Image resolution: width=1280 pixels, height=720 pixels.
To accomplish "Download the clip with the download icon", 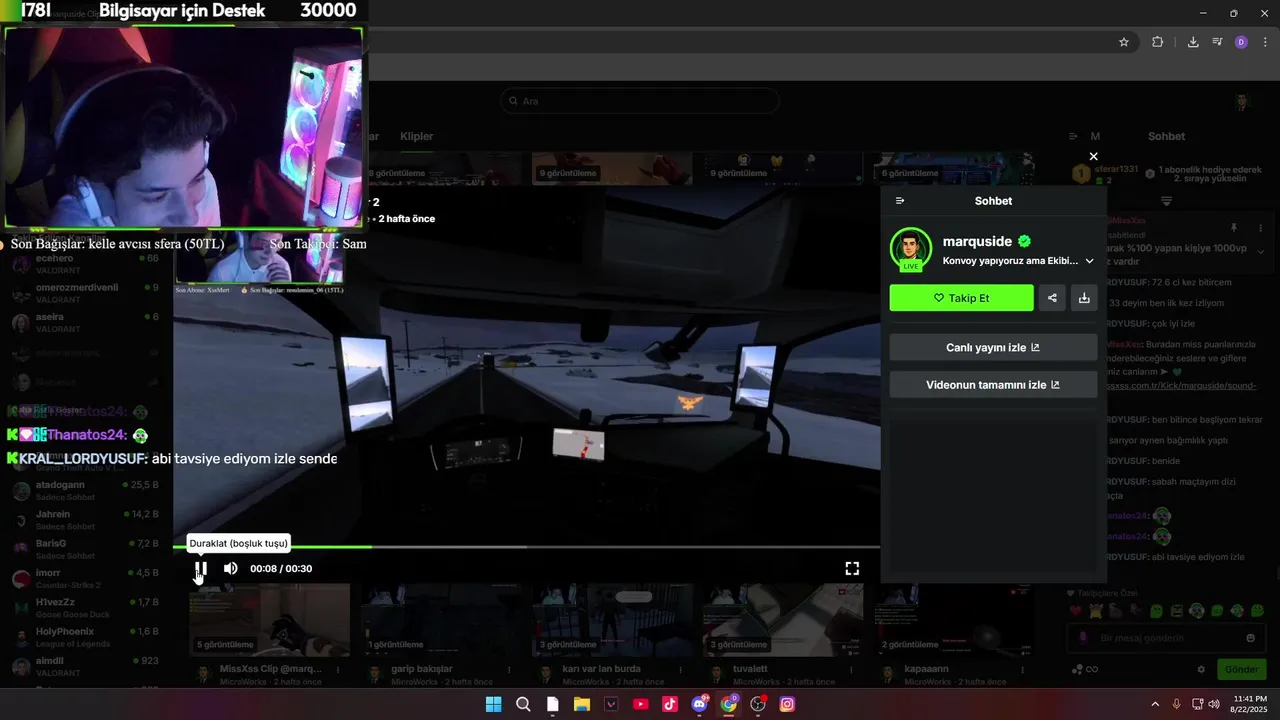I will tap(1084, 298).
